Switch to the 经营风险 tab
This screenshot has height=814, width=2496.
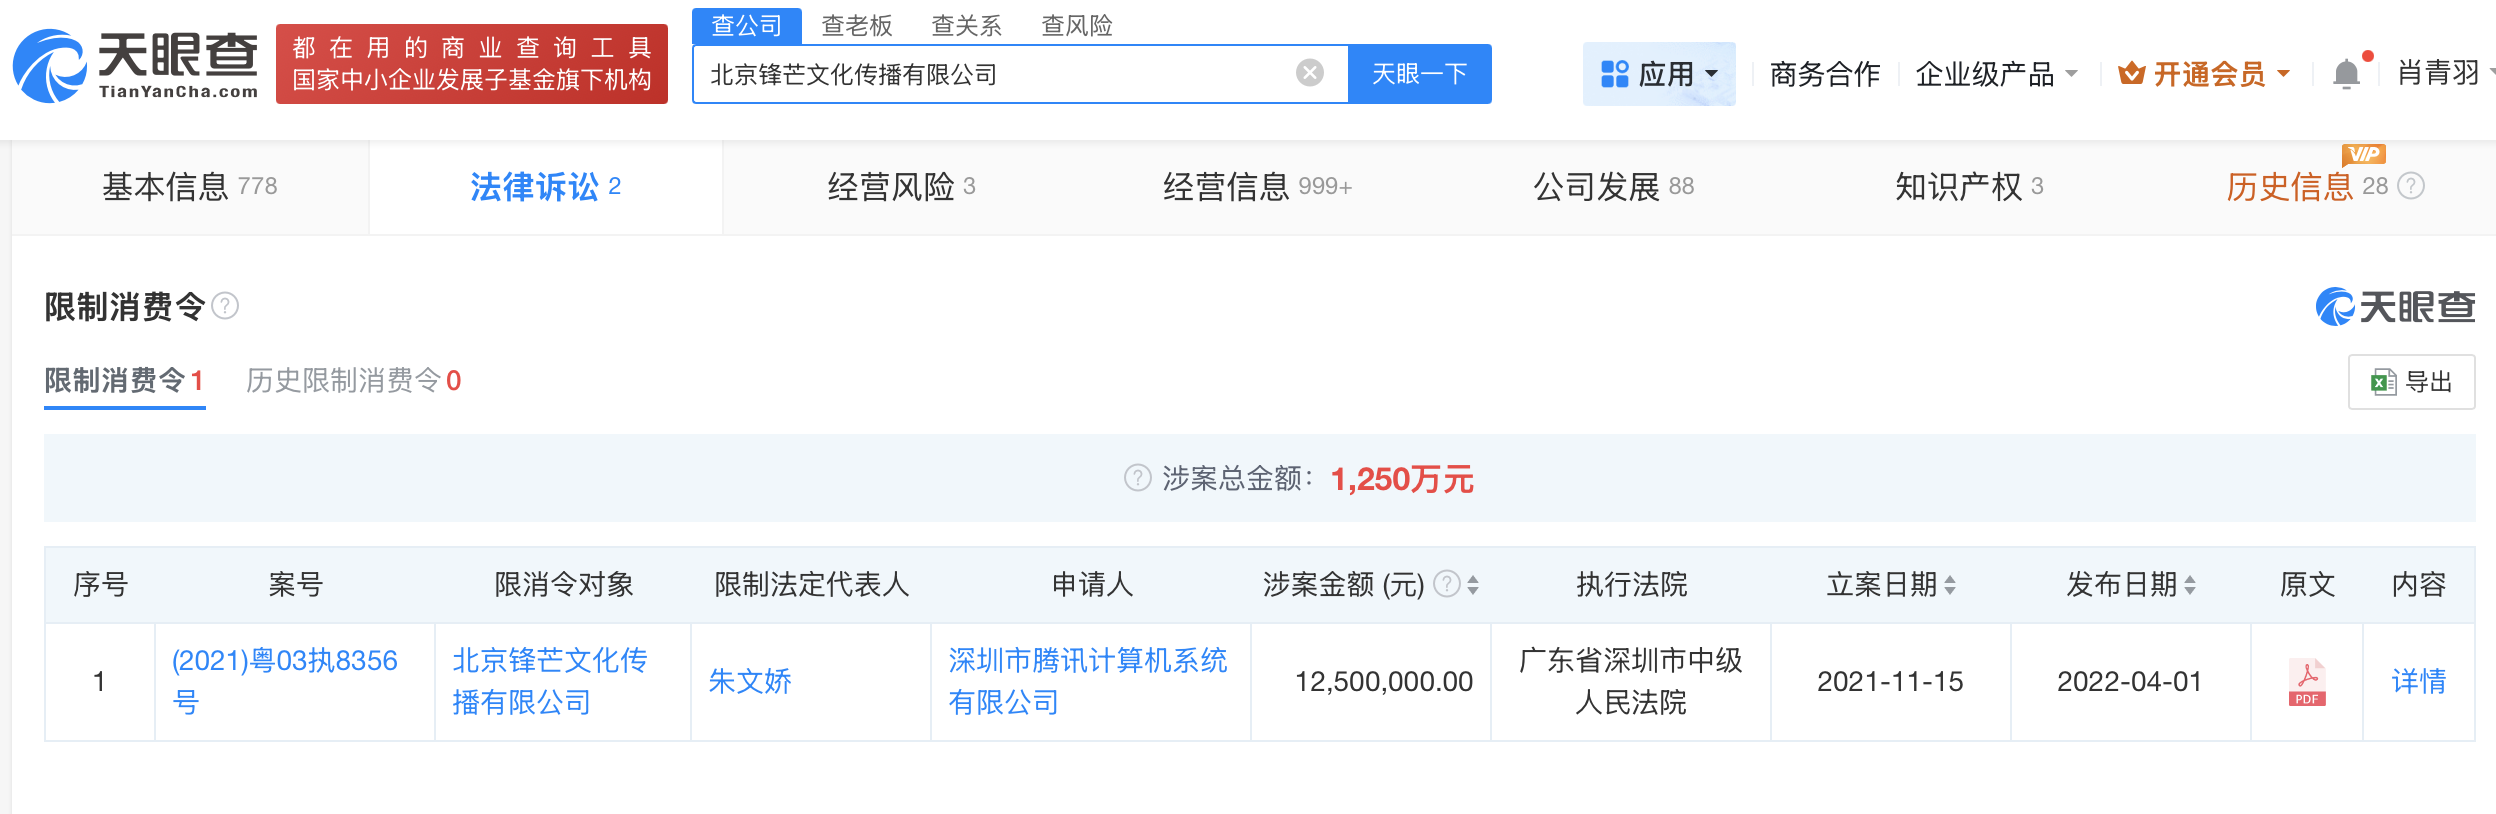[901, 187]
